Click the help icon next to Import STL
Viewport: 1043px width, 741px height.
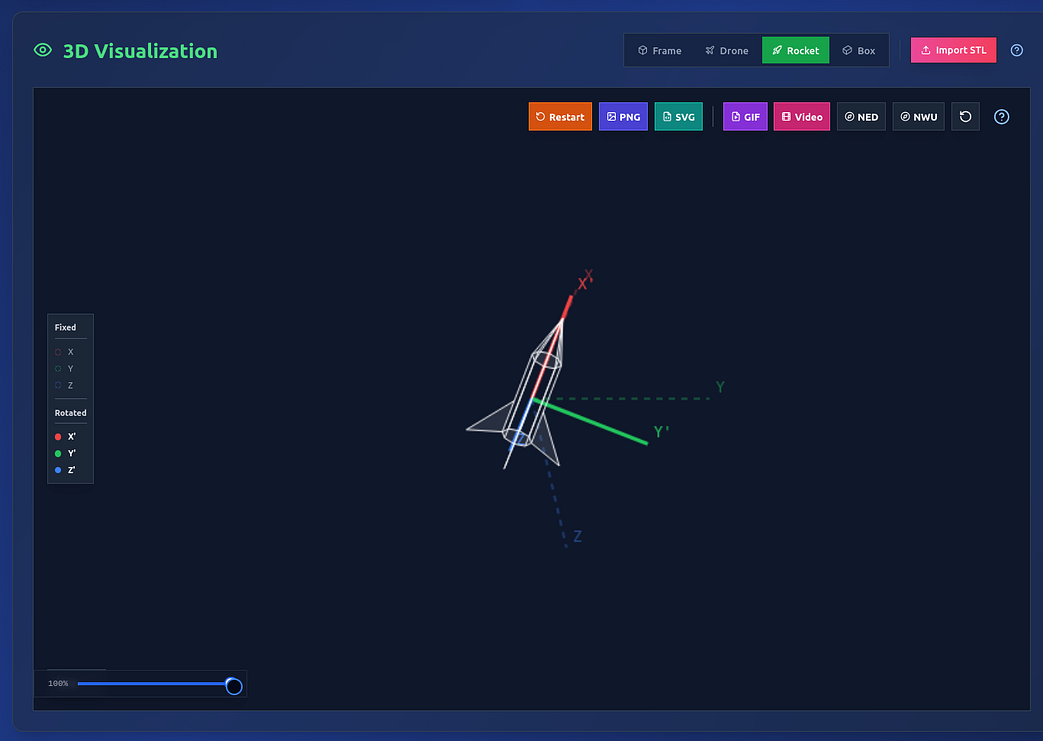click(1016, 50)
